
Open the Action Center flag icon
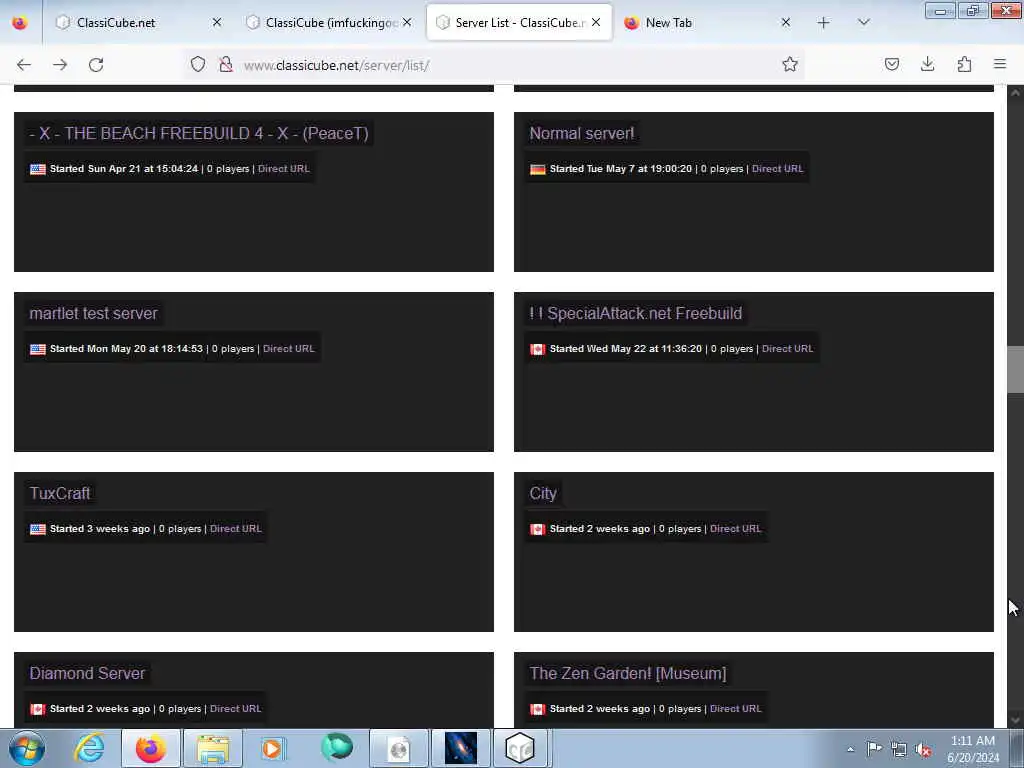click(x=874, y=748)
